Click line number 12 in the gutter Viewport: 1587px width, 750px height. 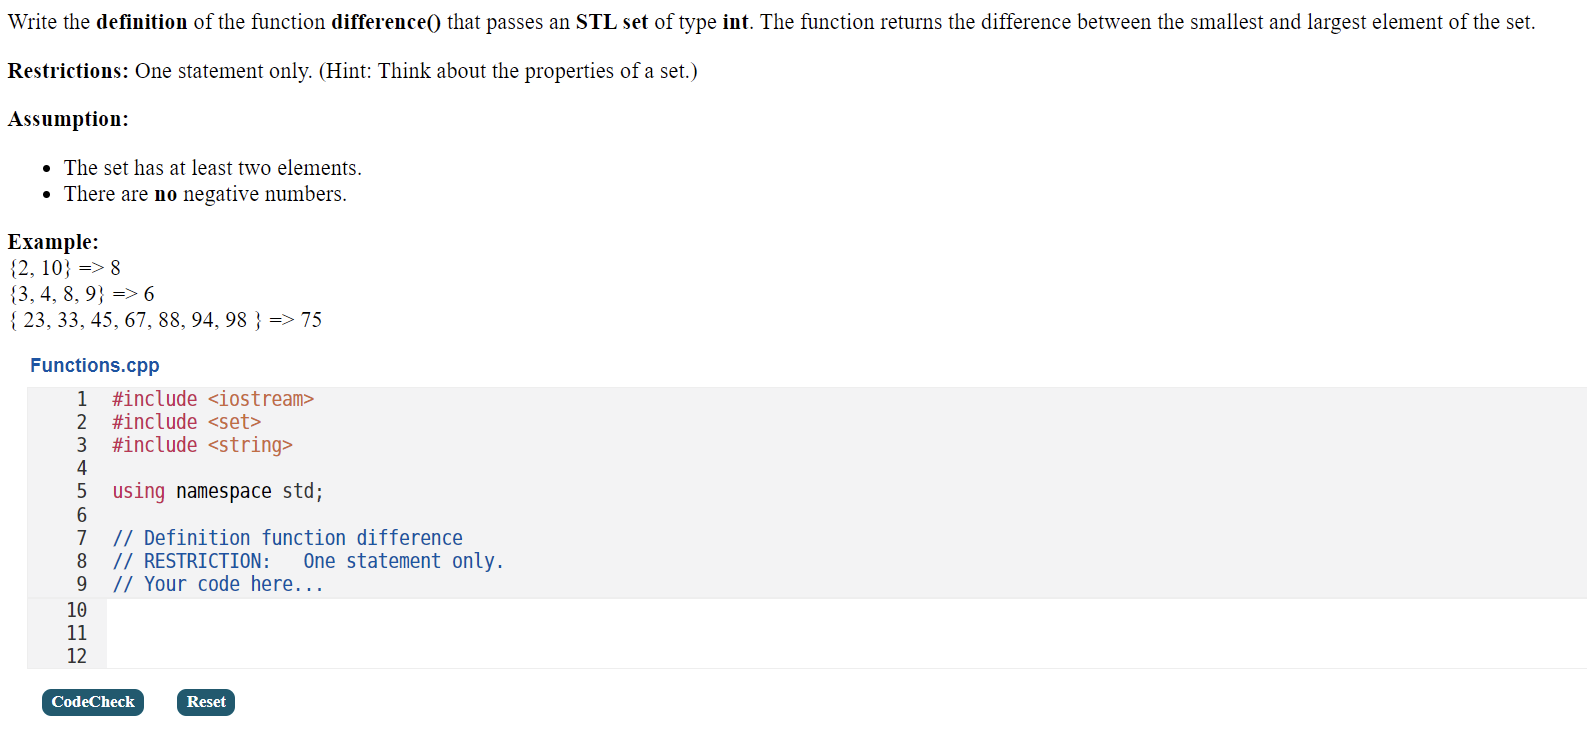click(x=77, y=656)
